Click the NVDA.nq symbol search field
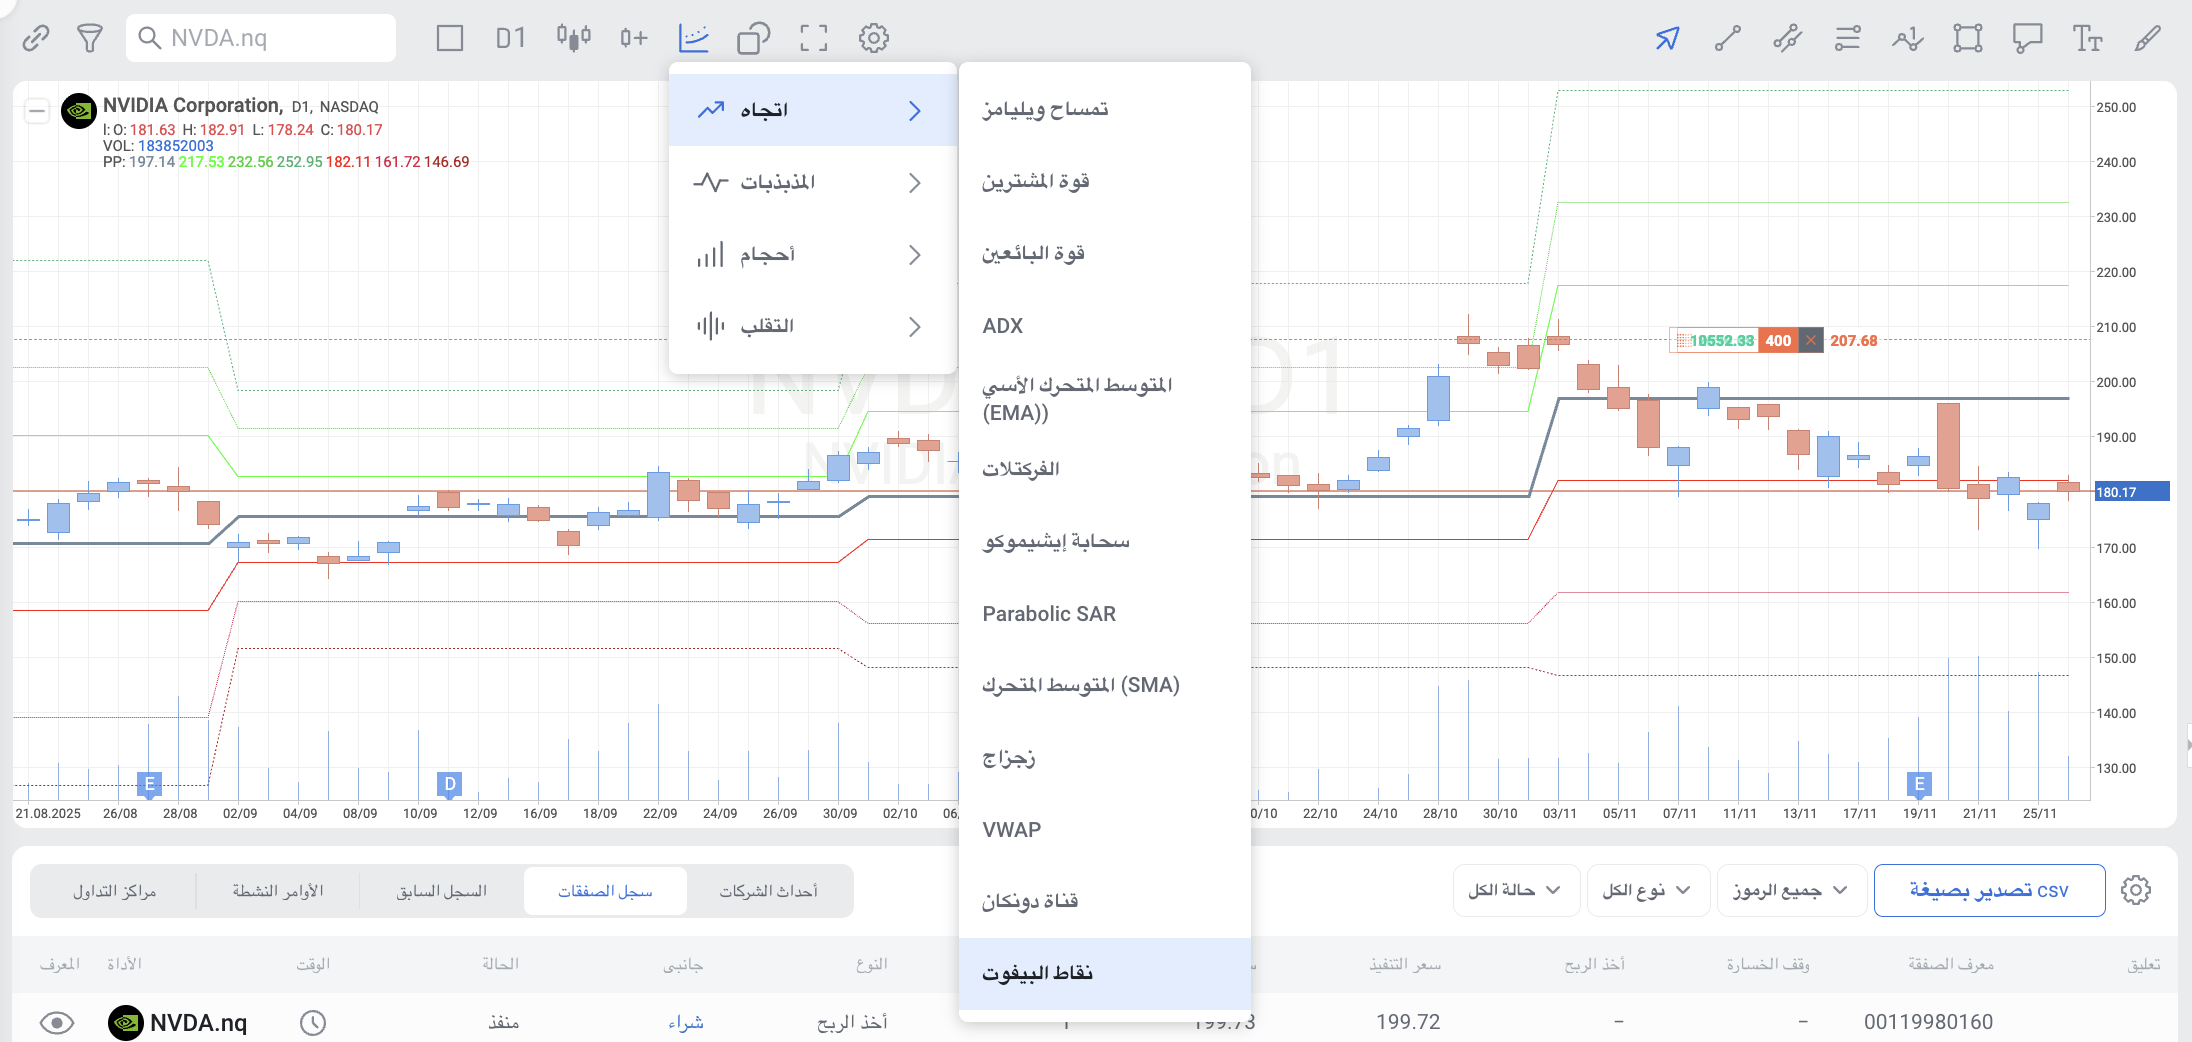Viewport: 2192px width, 1042px height. [x=261, y=38]
